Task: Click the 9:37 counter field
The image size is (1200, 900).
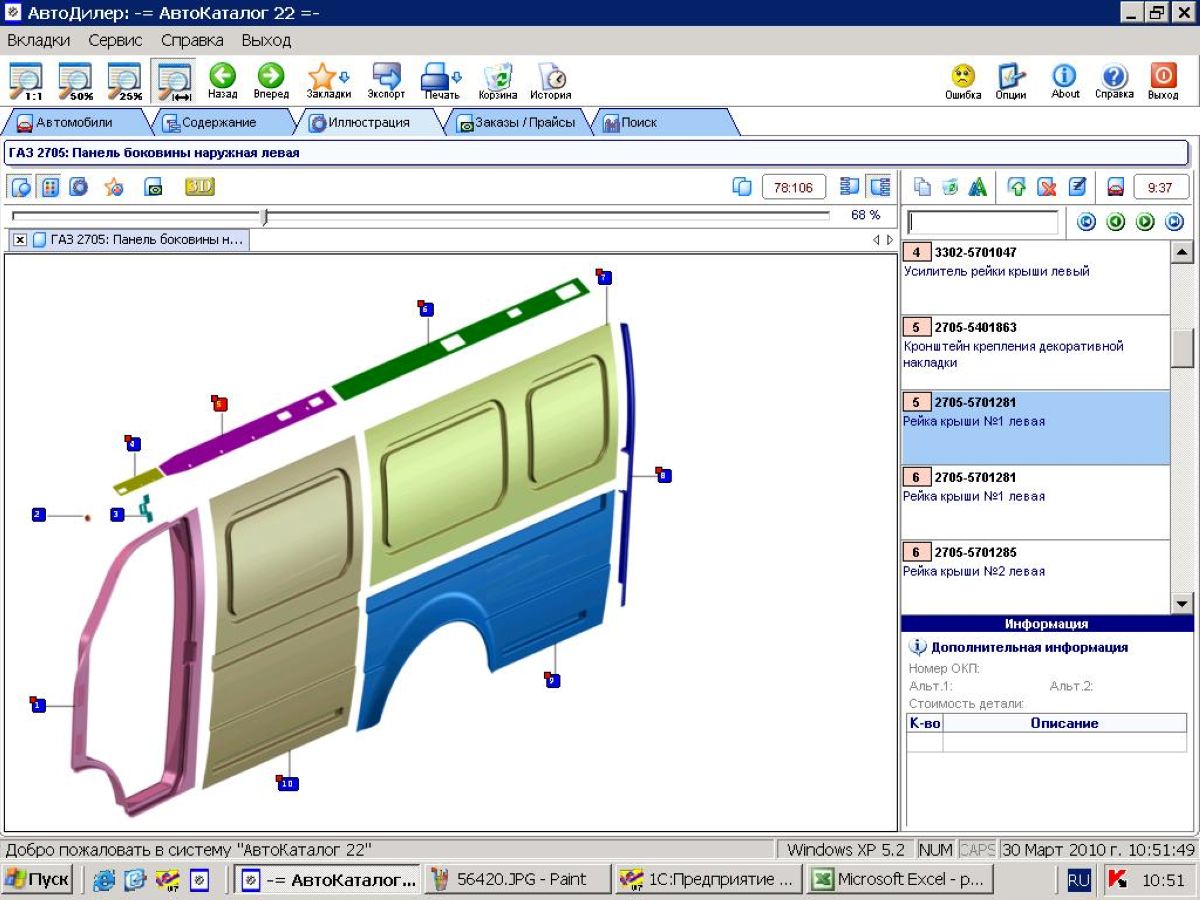Action: [1161, 187]
